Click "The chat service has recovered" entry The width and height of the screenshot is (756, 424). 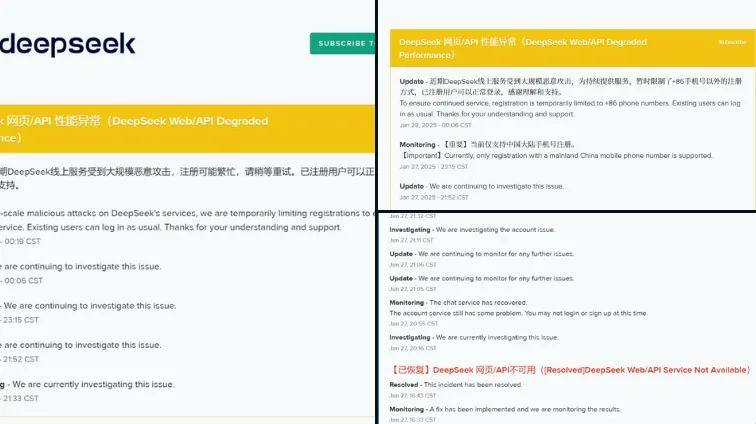click(480, 302)
